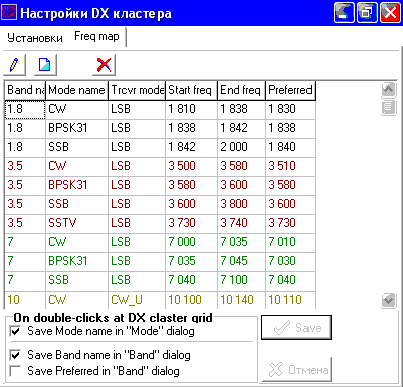Click the minimize window icon
The width and height of the screenshot is (403, 387).
344,12
